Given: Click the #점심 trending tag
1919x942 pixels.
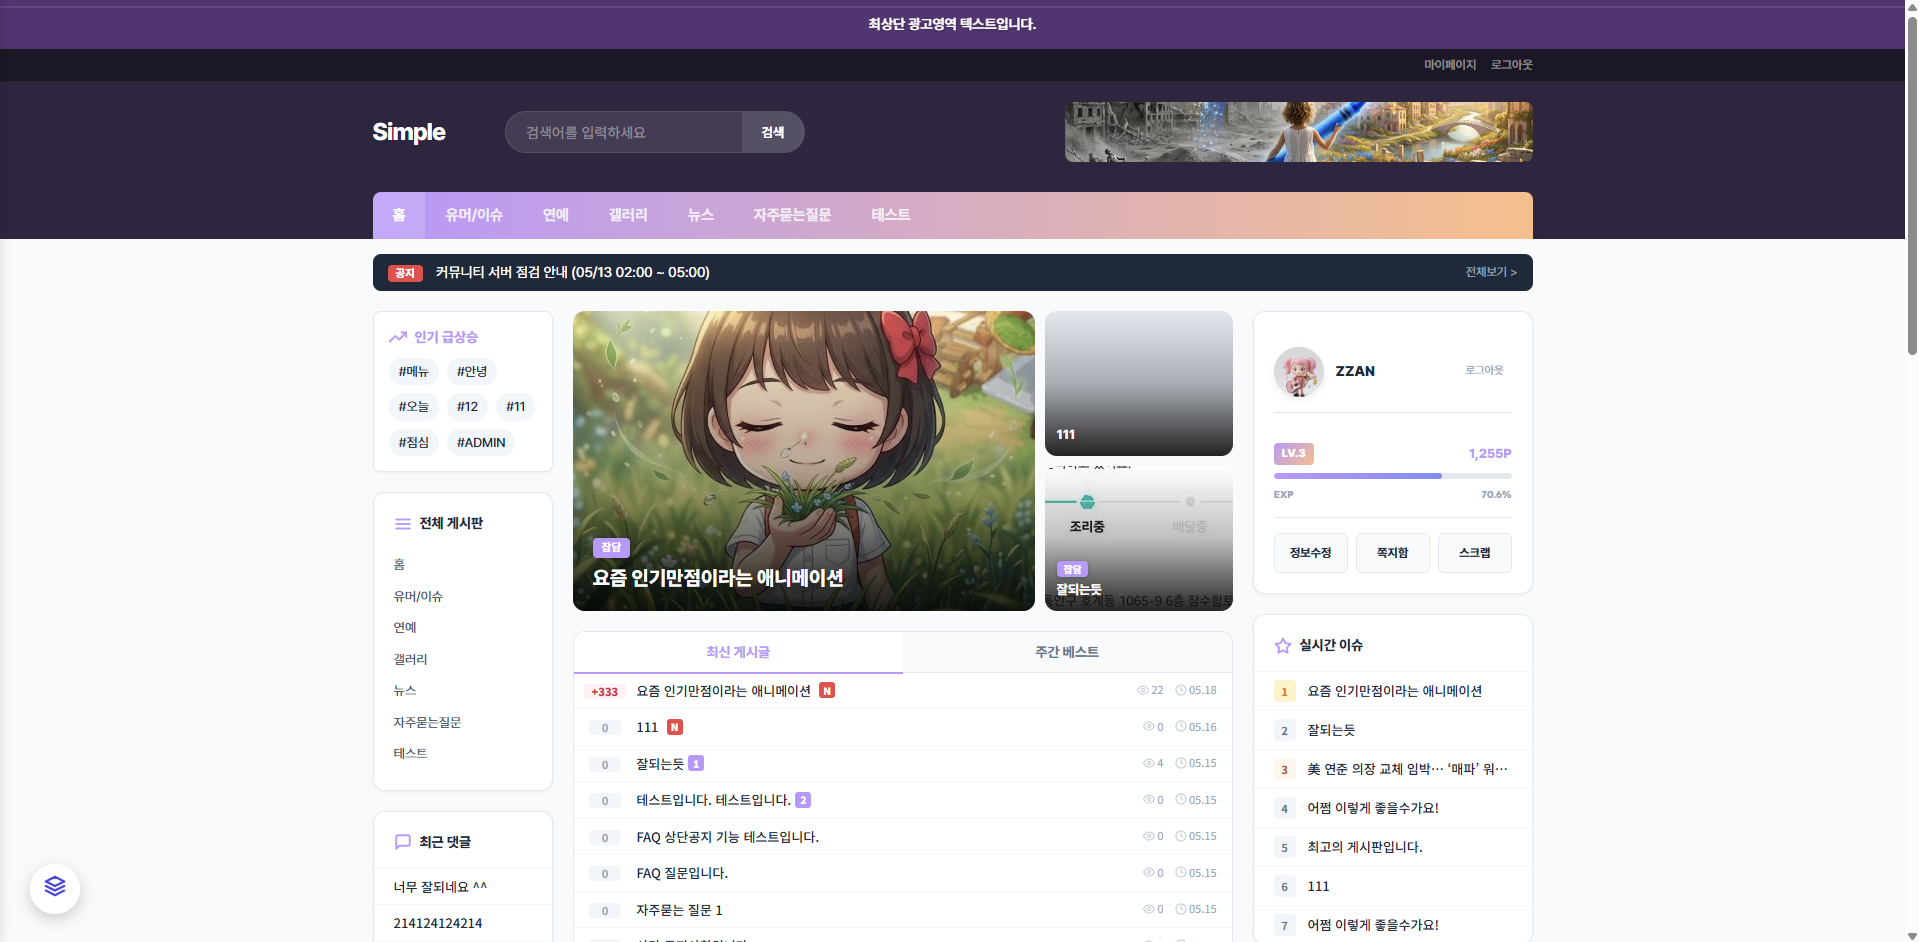Looking at the screenshot, I should [x=414, y=443].
